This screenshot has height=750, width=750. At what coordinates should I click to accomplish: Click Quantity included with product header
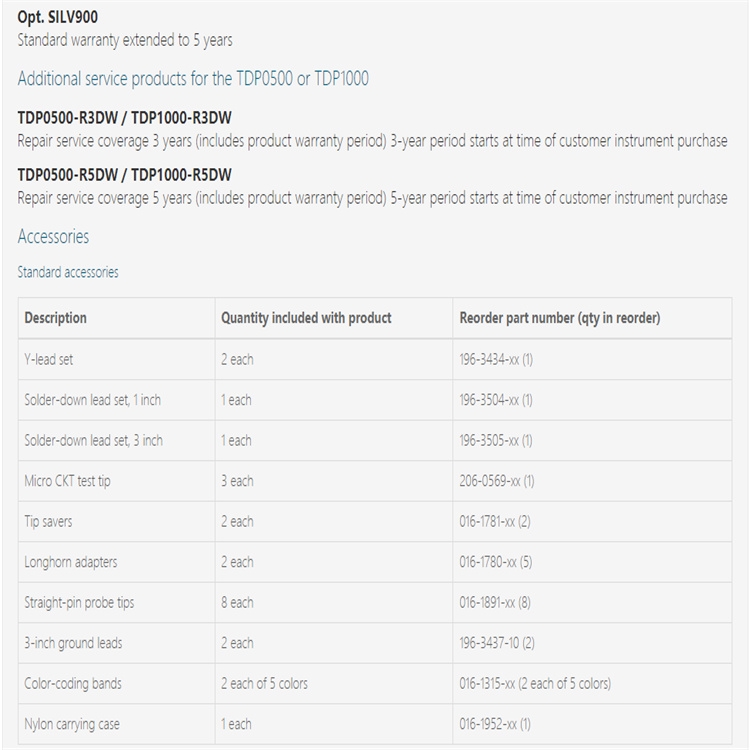[306, 318]
